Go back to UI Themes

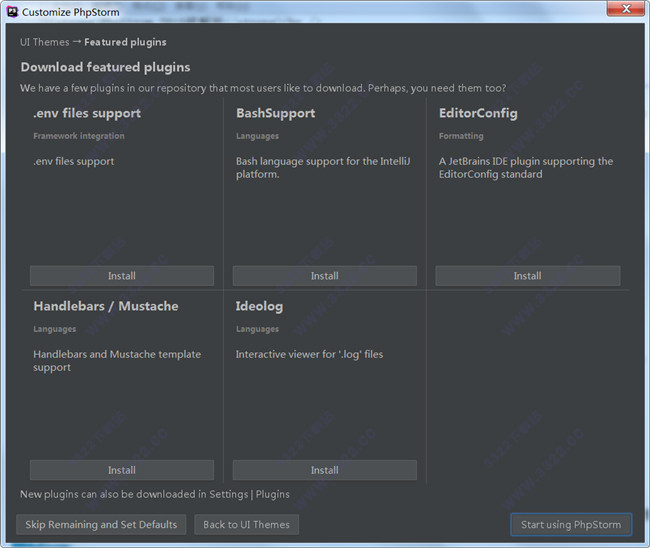click(247, 525)
